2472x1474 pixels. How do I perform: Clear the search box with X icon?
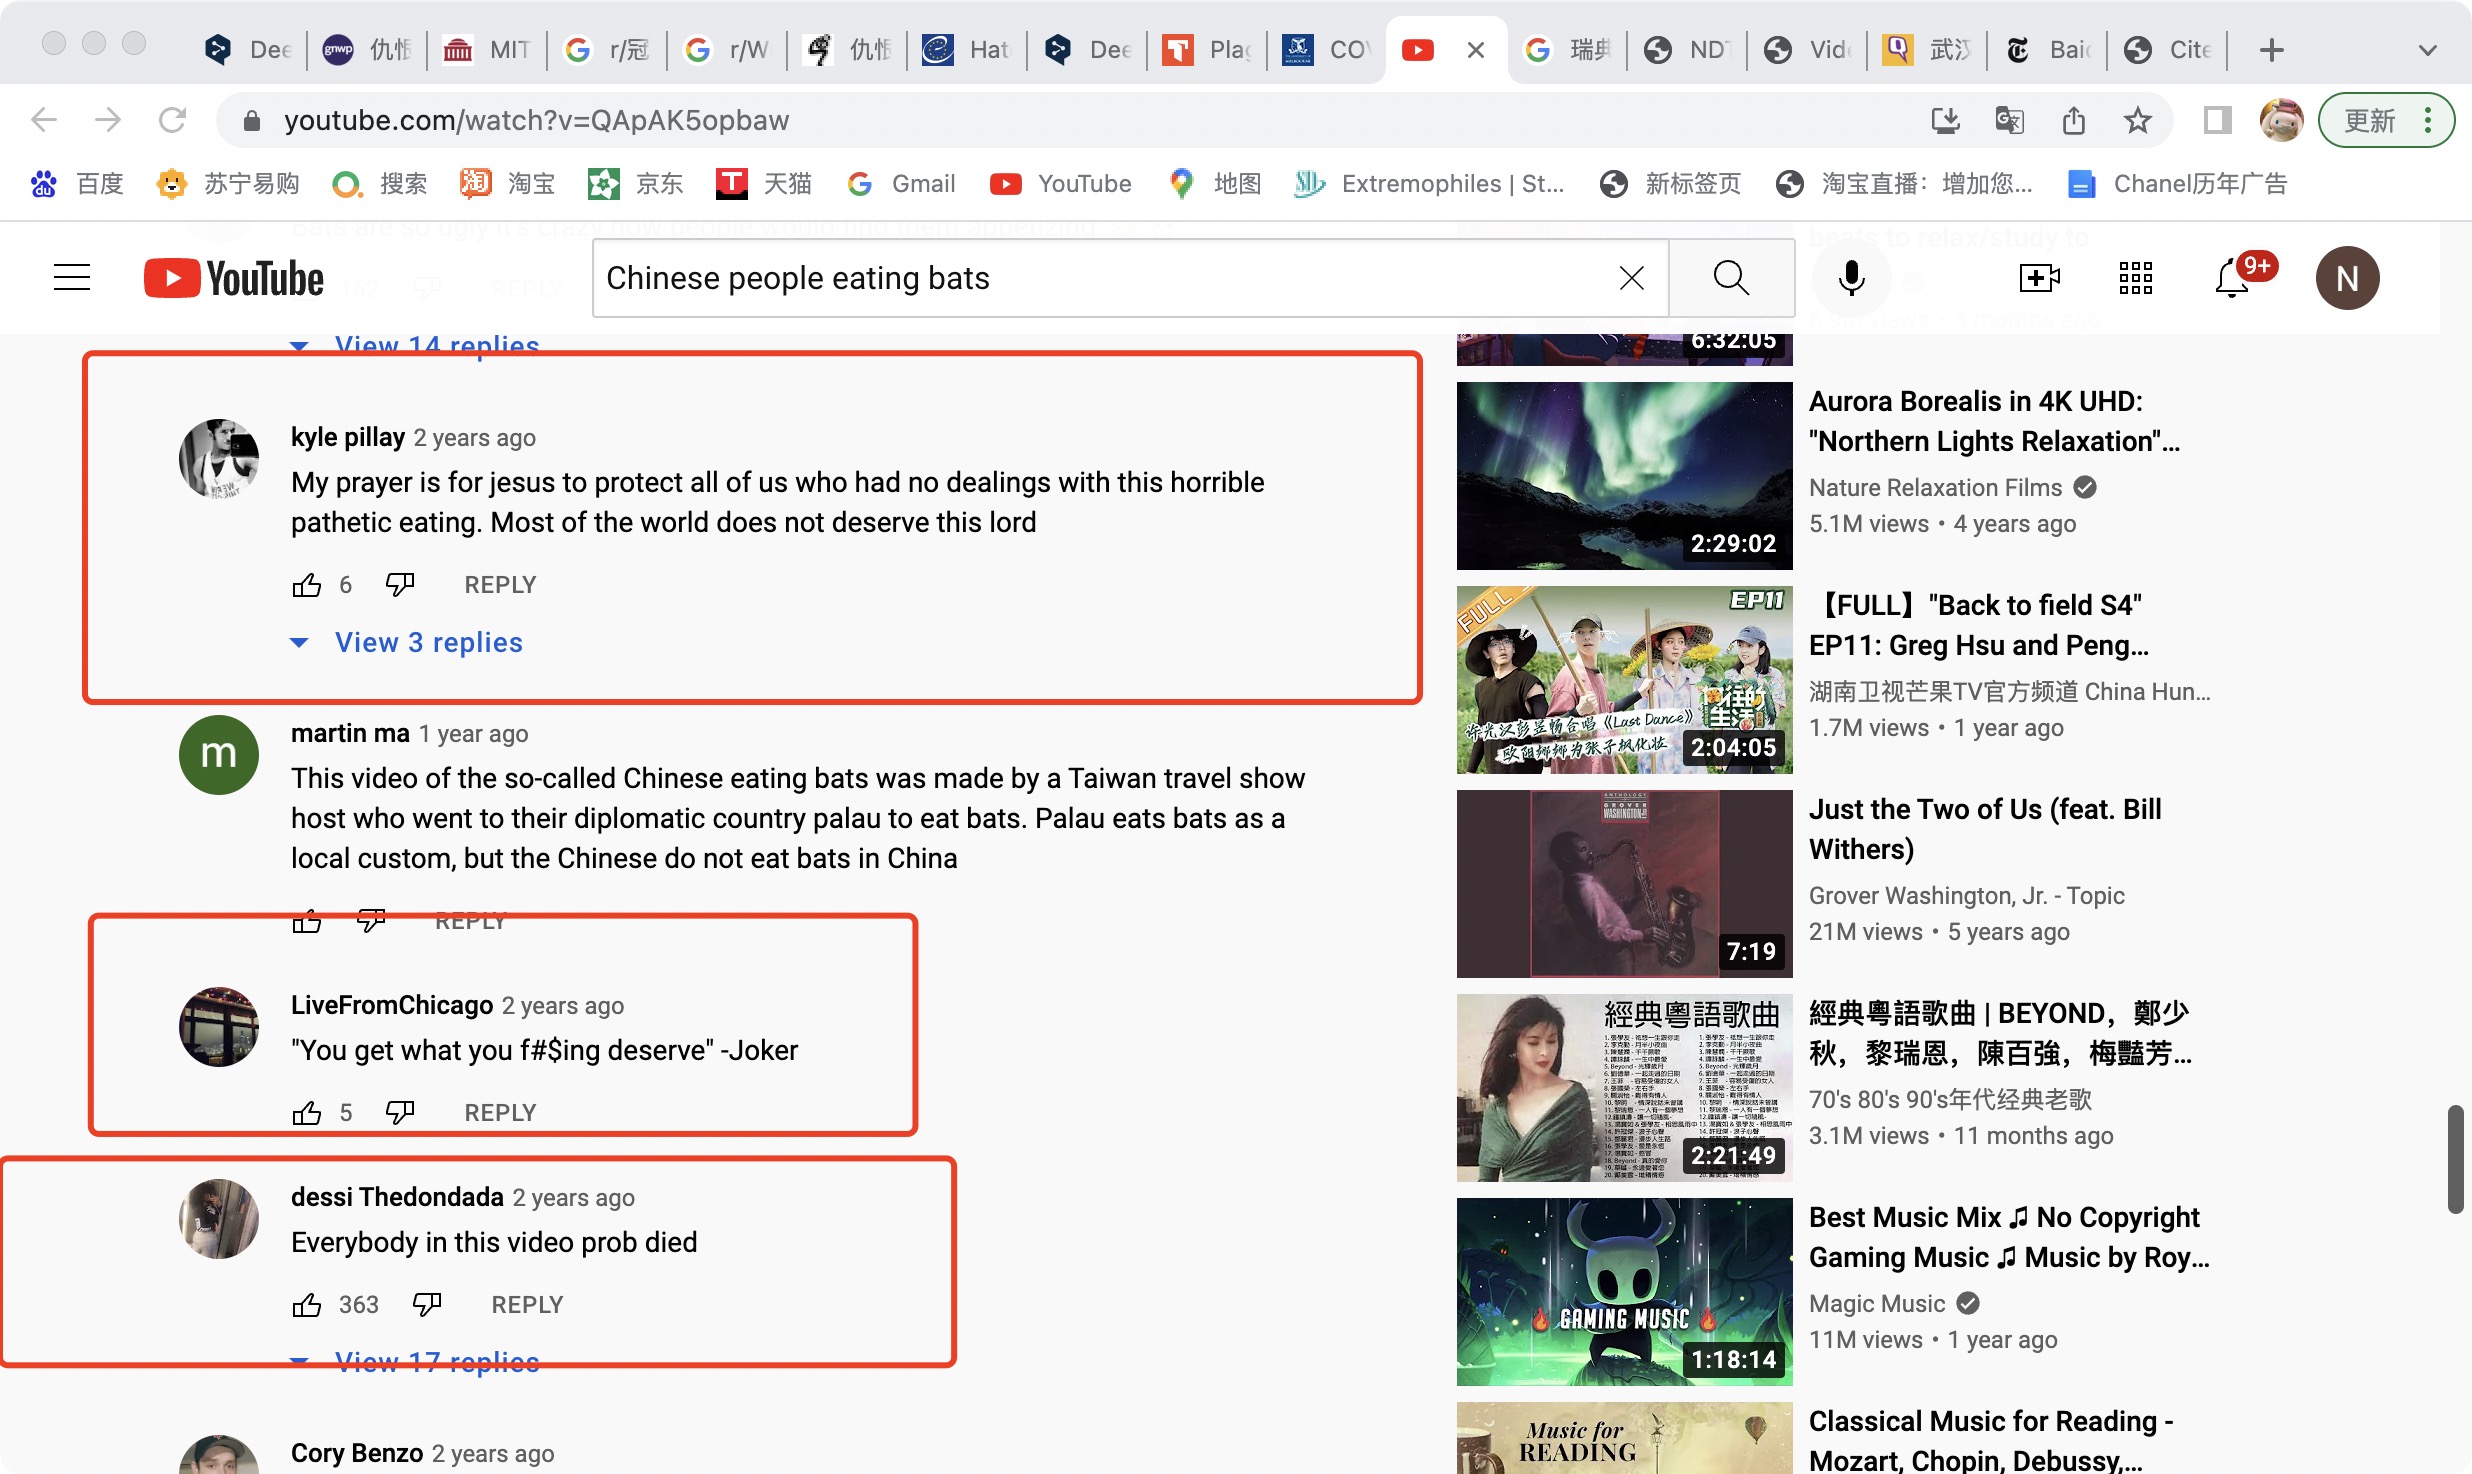pos(1631,278)
